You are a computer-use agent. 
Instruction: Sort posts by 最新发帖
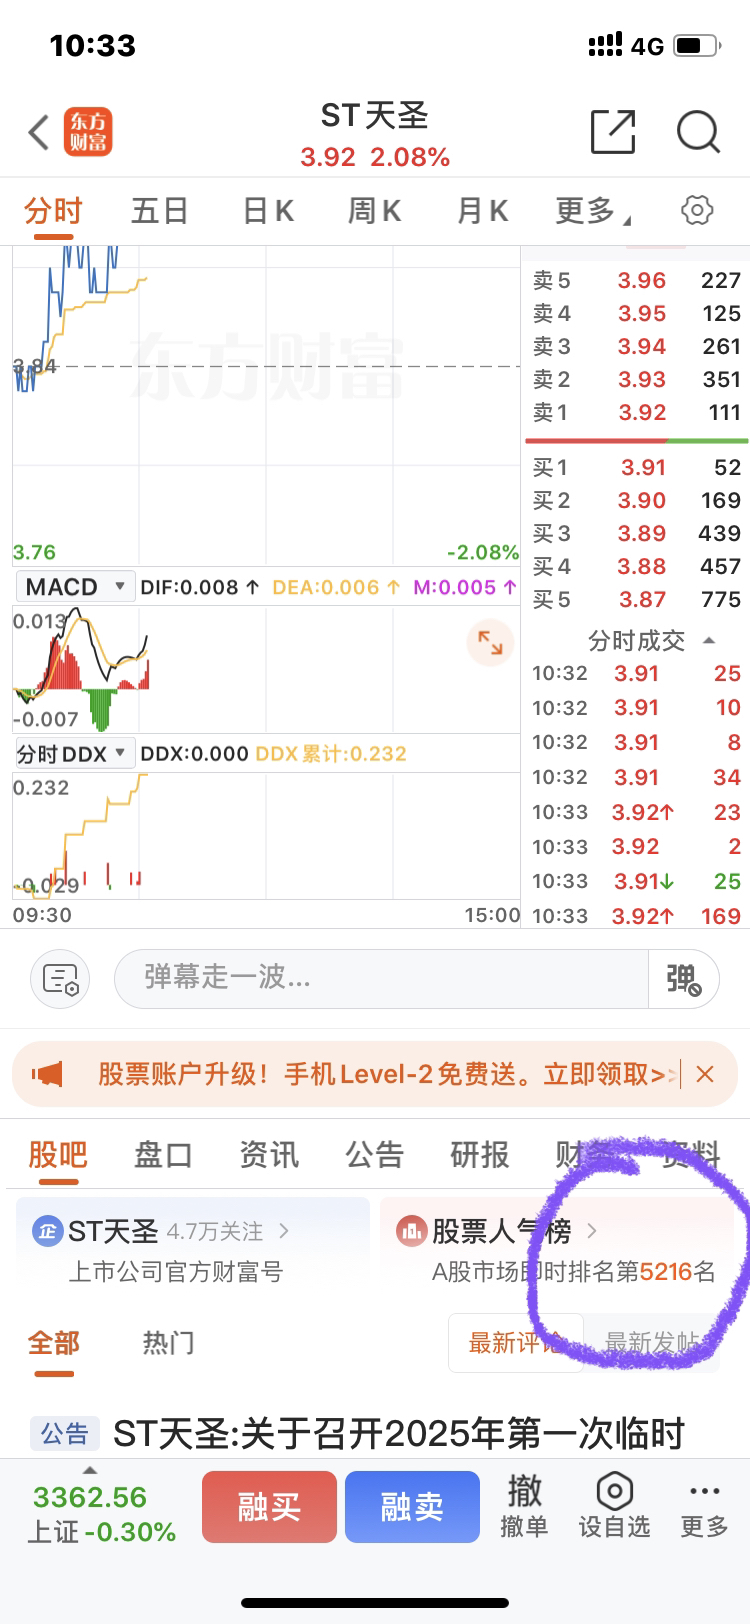click(652, 1343)
